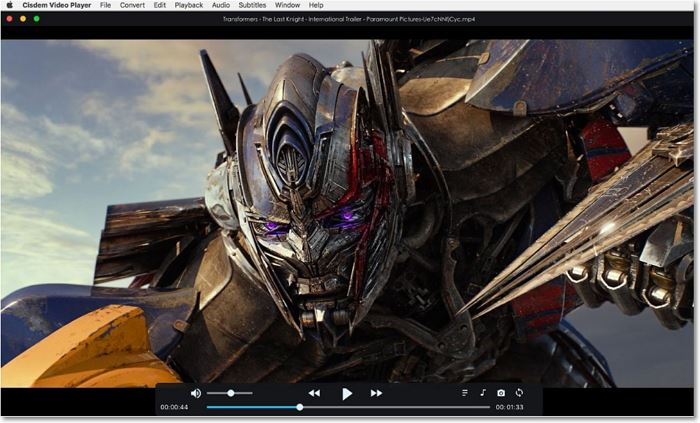Minimize the window with the yellow button

pos(23,19)
